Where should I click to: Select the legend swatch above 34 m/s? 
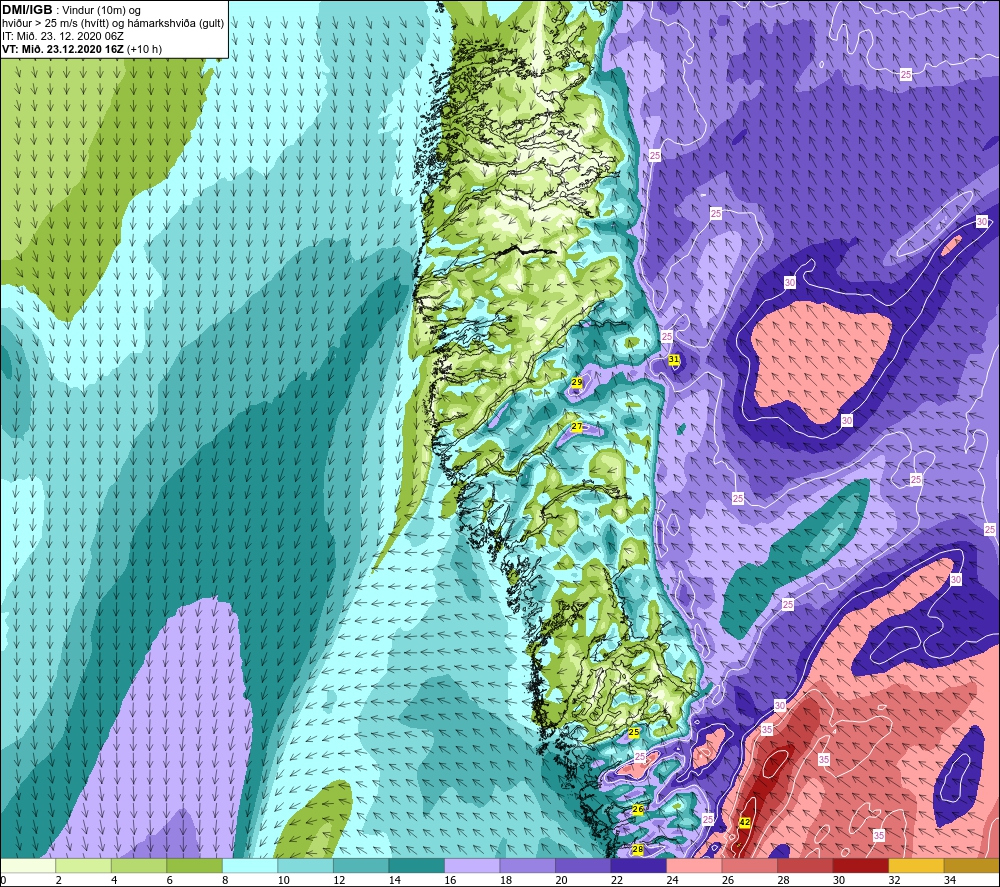pos(971,866)
